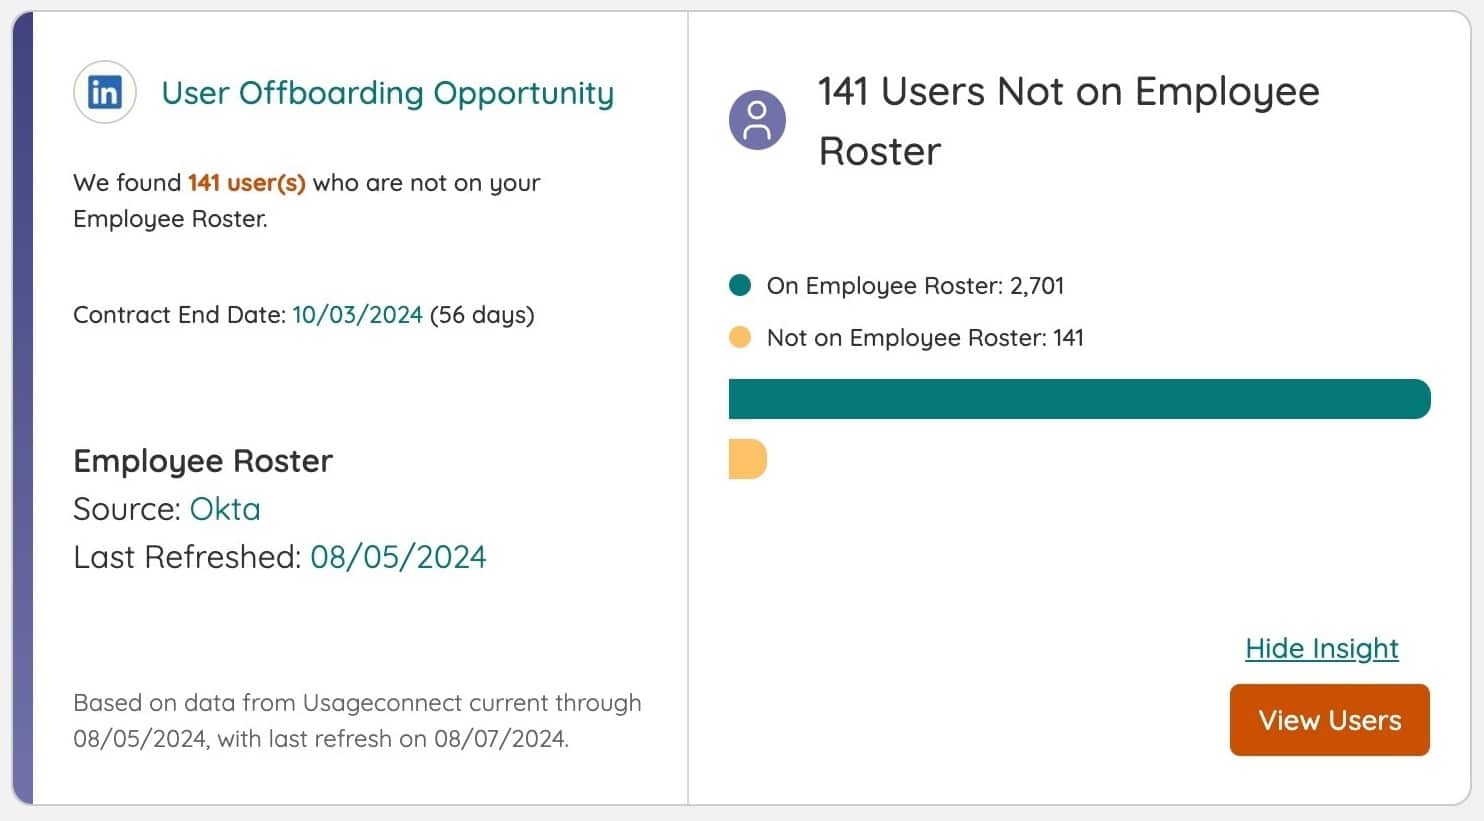The image size is (1484, 821).
Task: Click the Not on Employee Roster: 141 label
Action: coord(925,338)
